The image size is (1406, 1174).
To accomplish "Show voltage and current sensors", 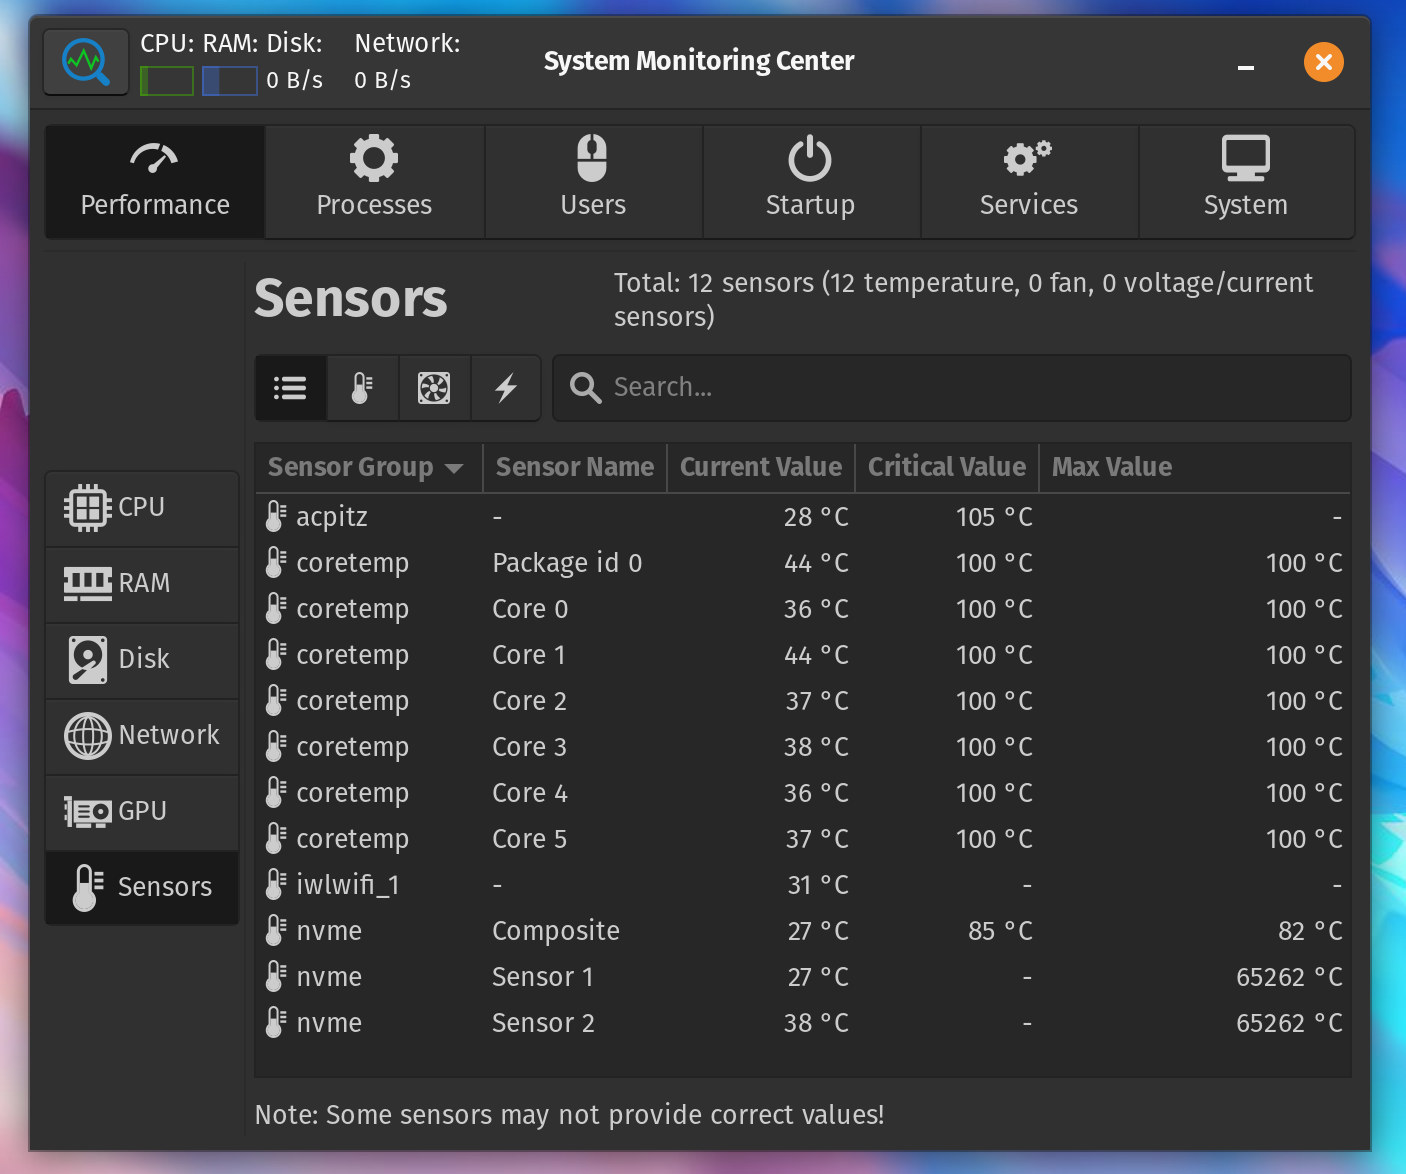I will (506, 388).
